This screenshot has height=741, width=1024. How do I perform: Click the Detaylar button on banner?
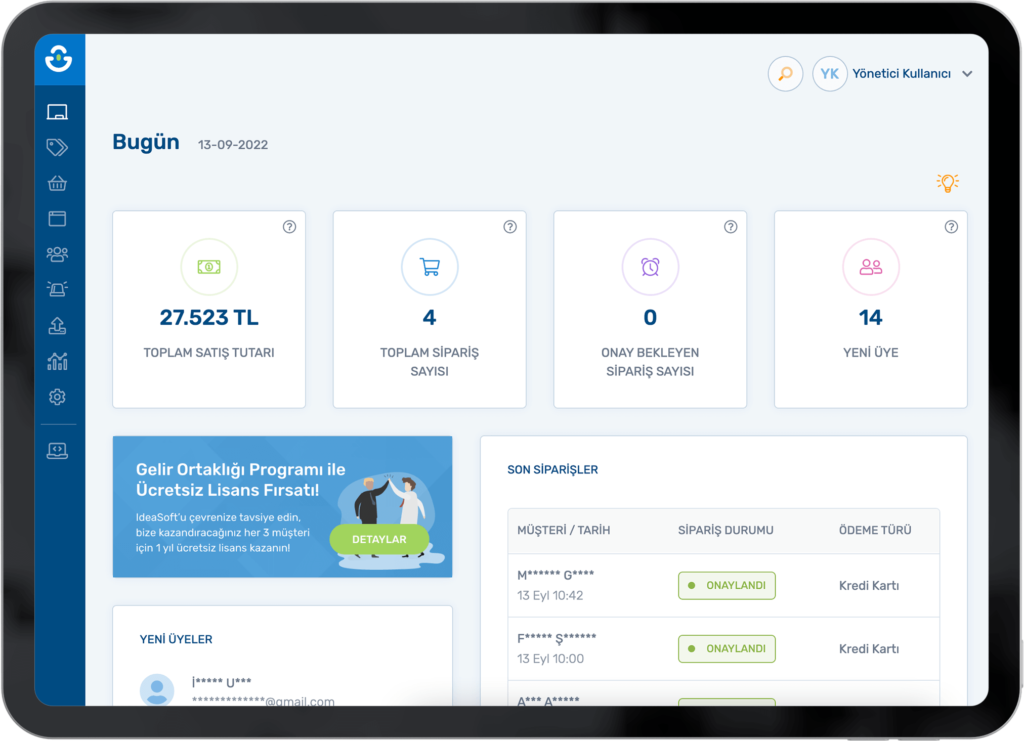coord(379,540)
